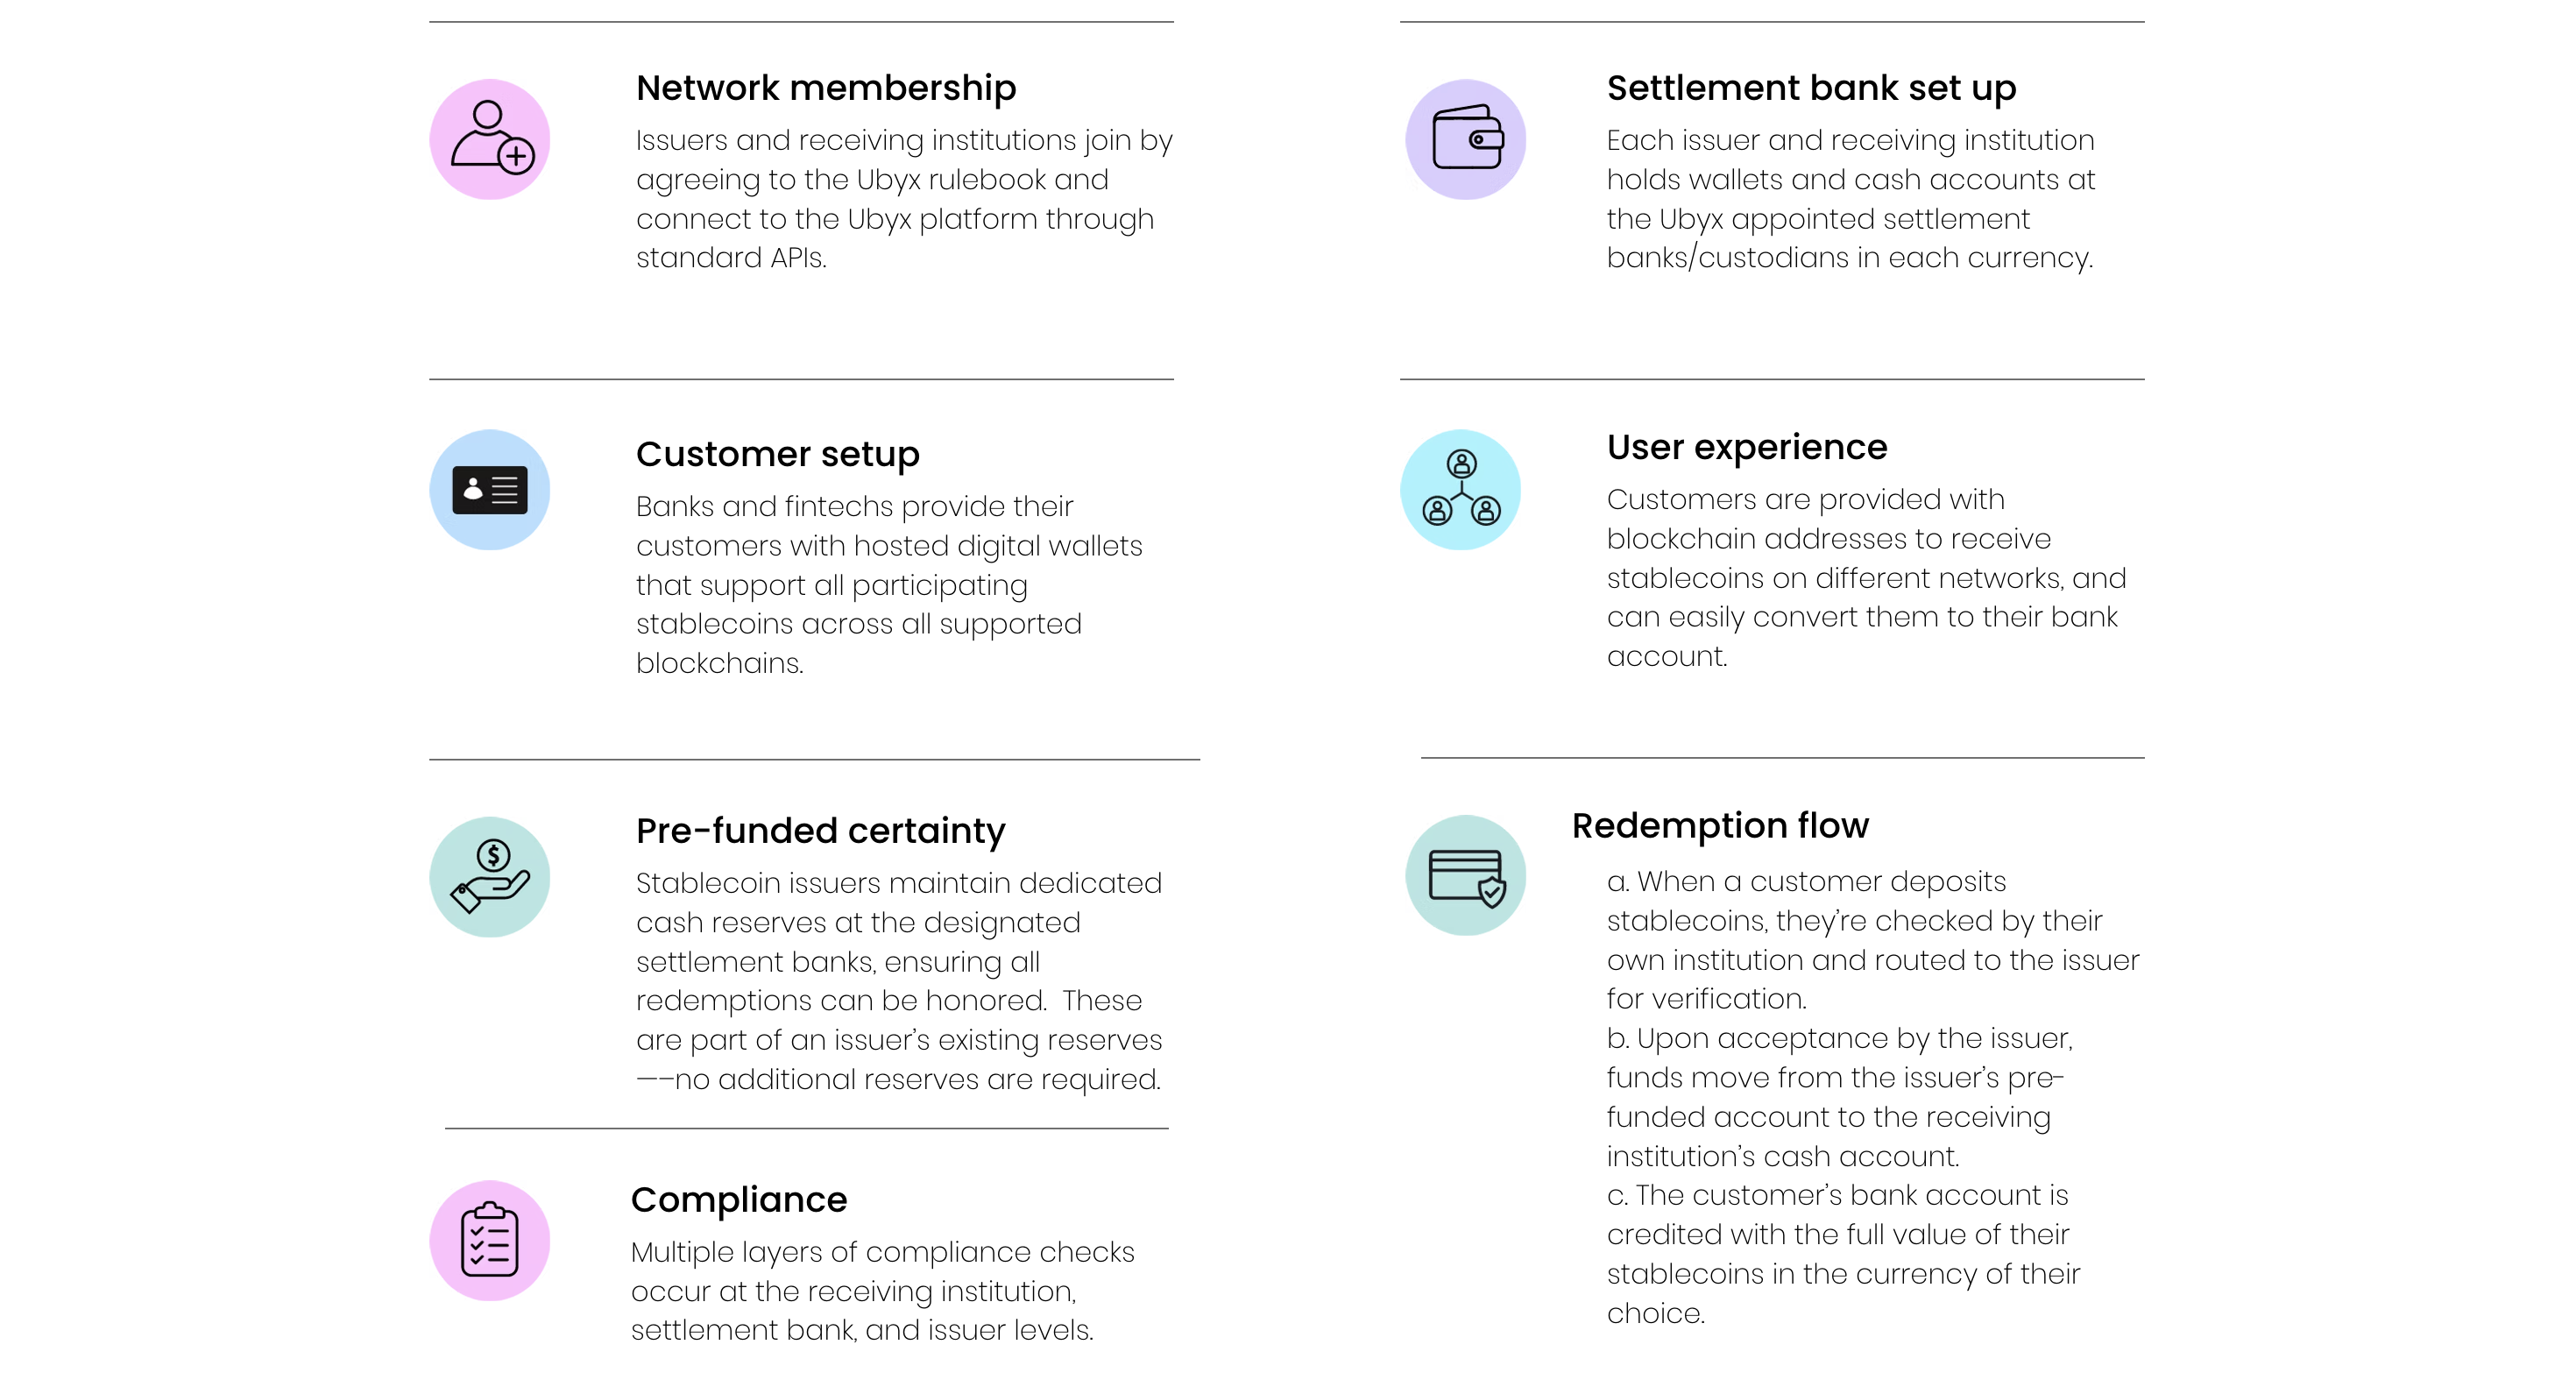The image size is (2576, 1394).
Task: Click the Customer setup ID card icon
Action: tap(489, 490)
